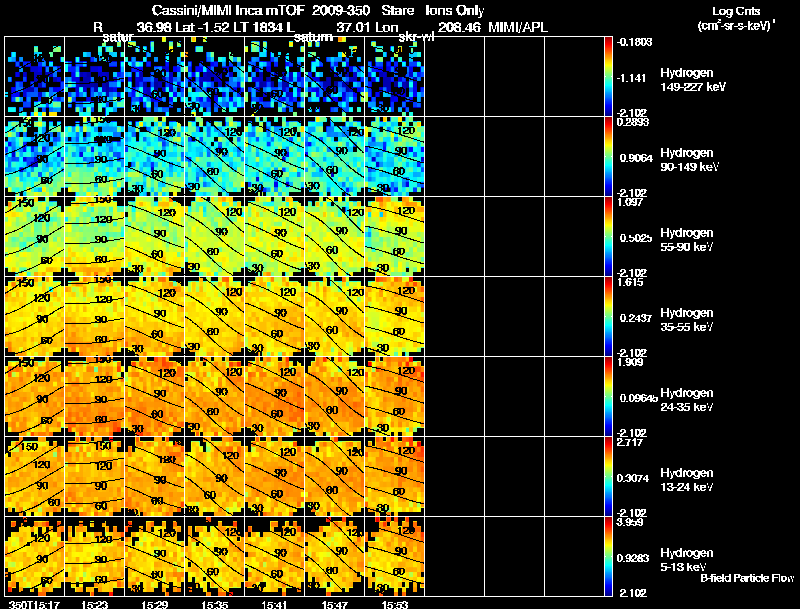This screenshot has width=800, height=609.
Task: Click the '350T15:17' time label
Action: click(34, 604)
